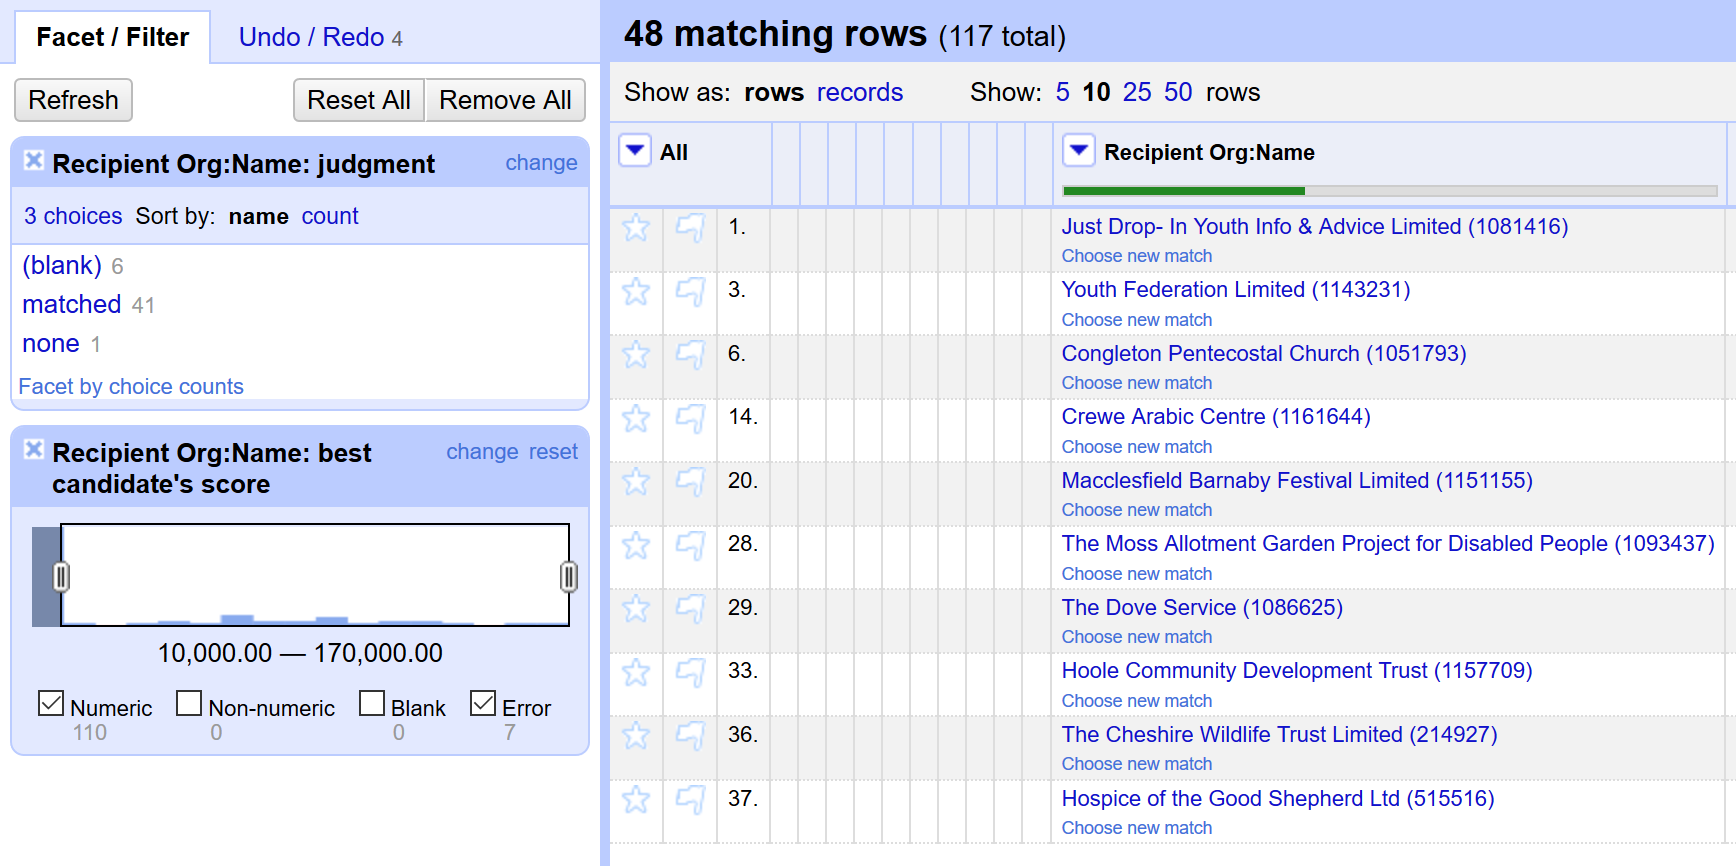The image size is (1736, 866).
Task: Flag row 33 Hoole Community Development Trust
Action: (690, 673)
